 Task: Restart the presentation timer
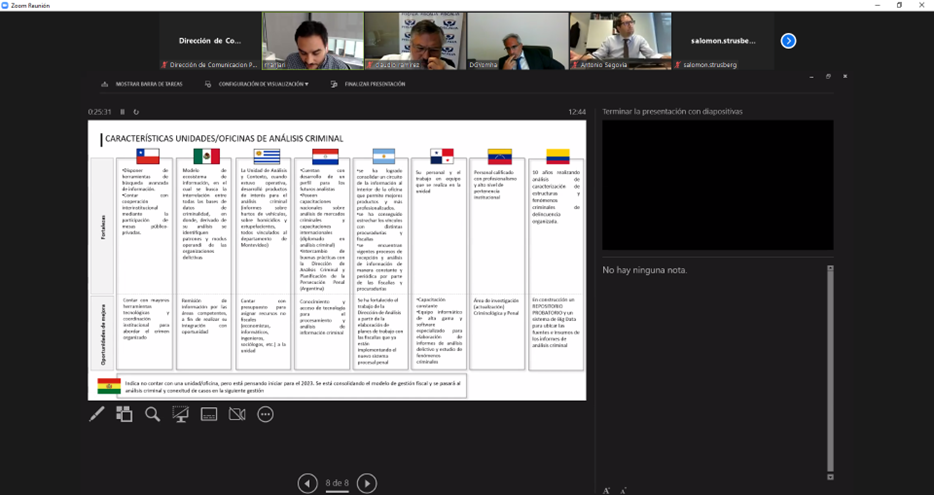(x=135, y=112)
